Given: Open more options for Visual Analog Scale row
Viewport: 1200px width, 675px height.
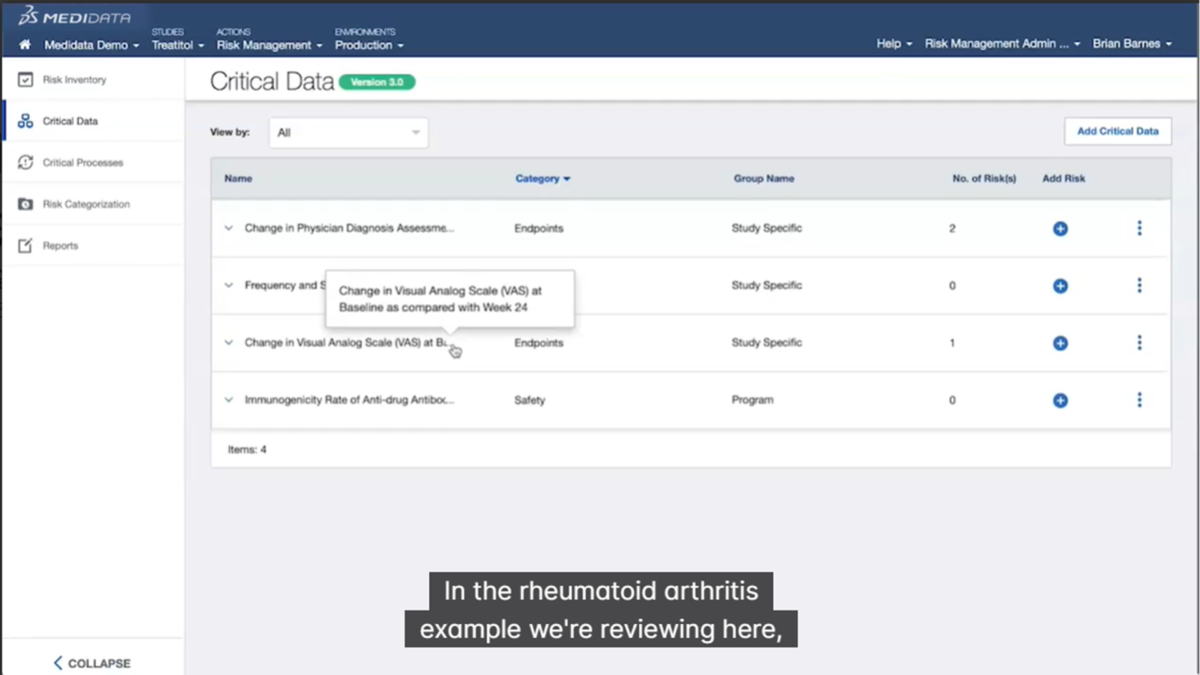Looking at the screenshot, I should click(1139, 343).
